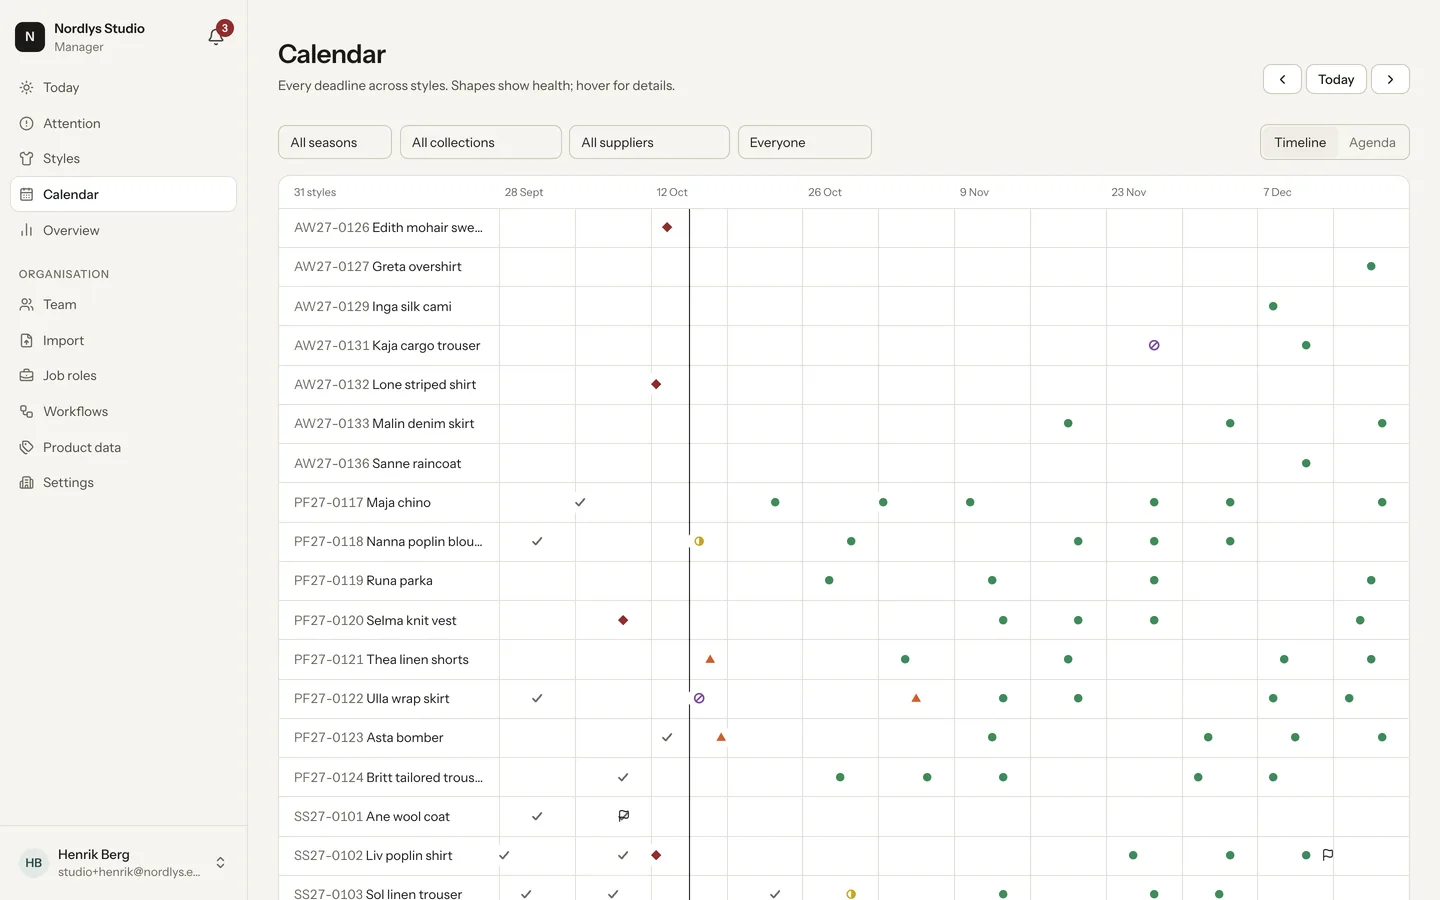Click the half-filled yellow marker on Nanna poplin blouse row
Viewport: 1440px width, 900px height.
tap(699, 541)
